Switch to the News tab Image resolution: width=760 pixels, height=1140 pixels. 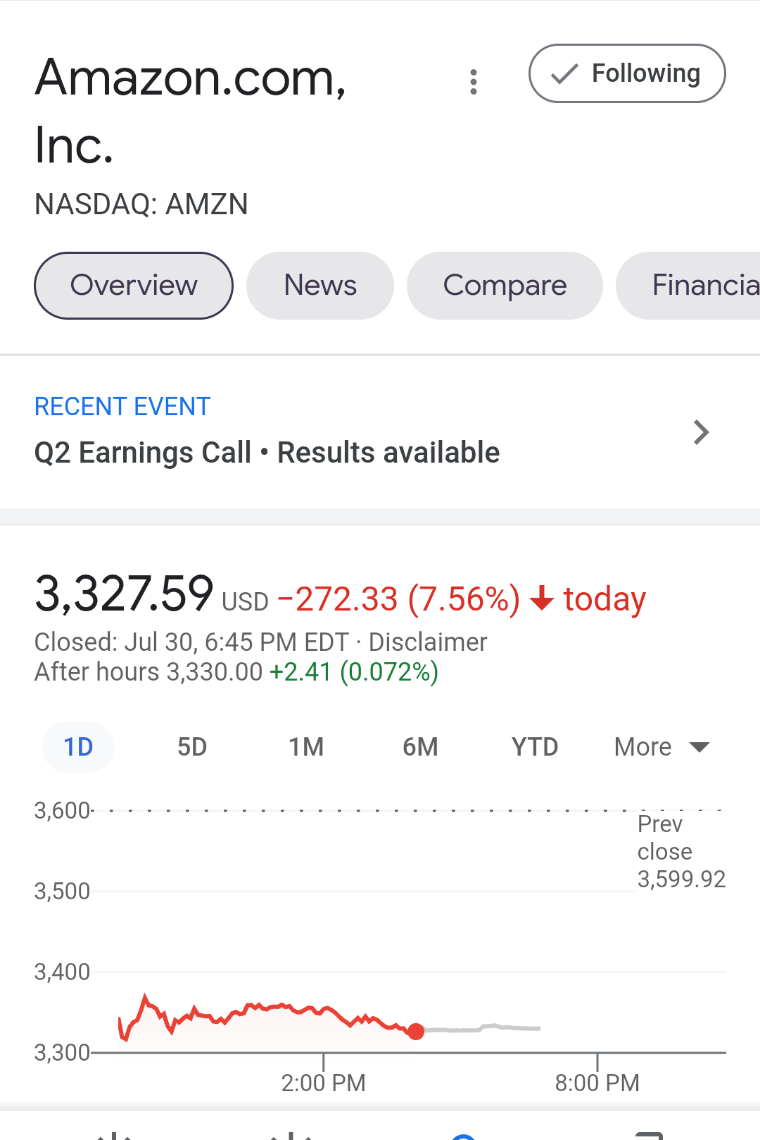tap(320, 286)
